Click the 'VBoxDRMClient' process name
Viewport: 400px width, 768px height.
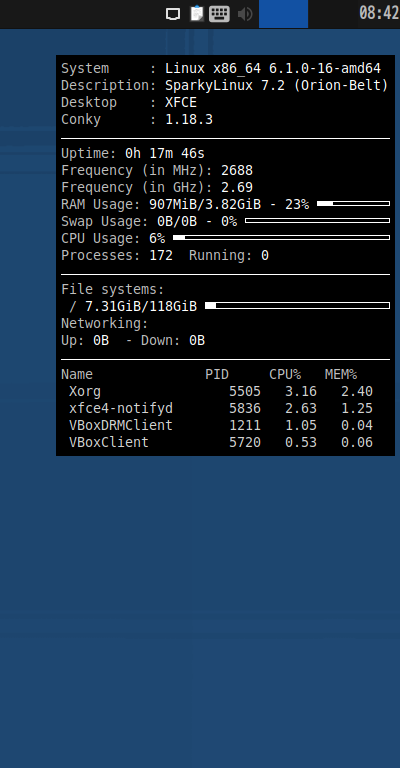[121, 425]
